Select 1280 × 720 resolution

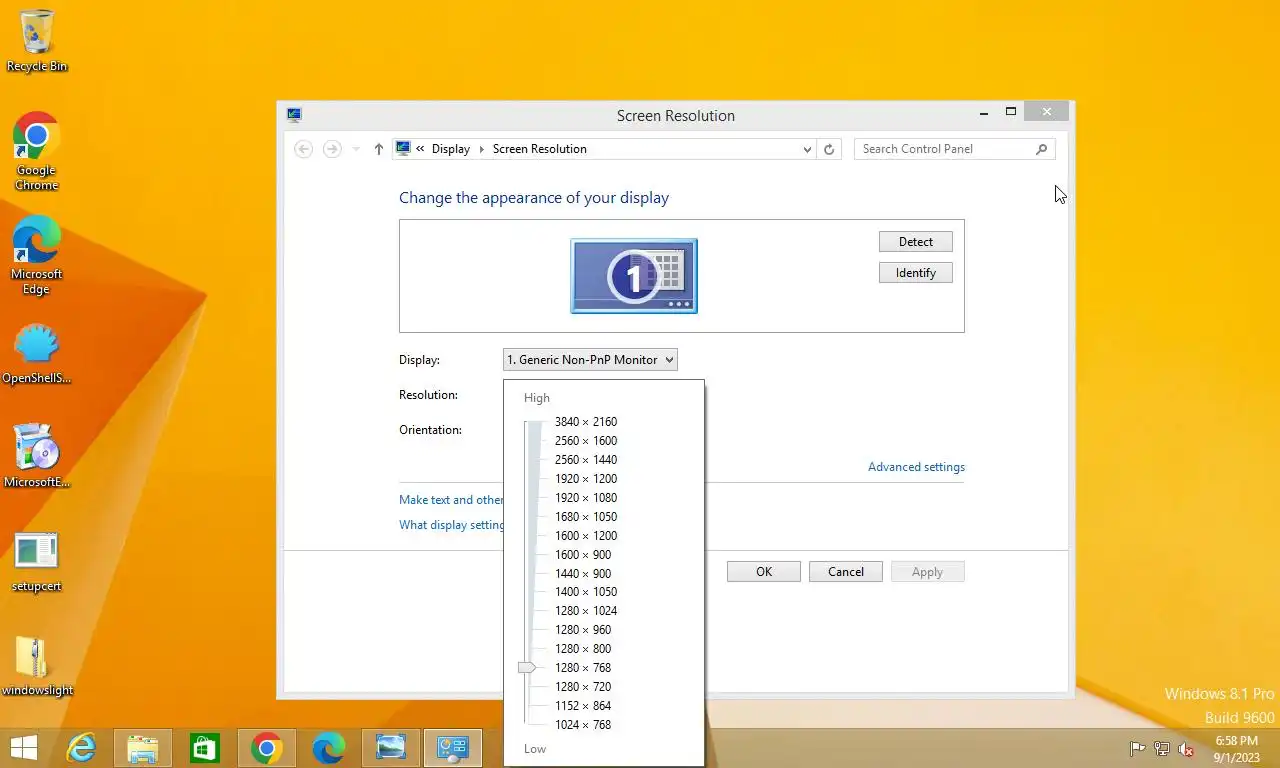click(583, 687)
